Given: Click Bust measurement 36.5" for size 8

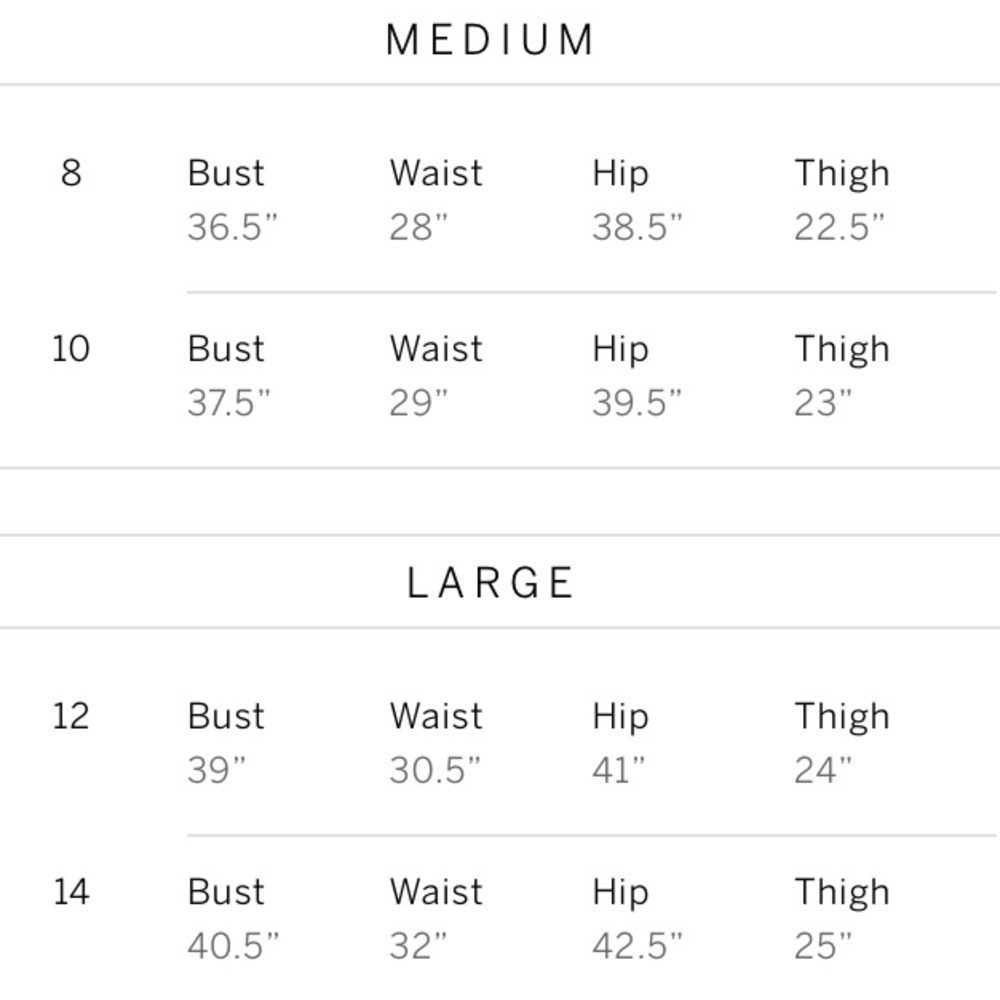Looking at the screenshot, I should pyautogui.click(x=232, y=227).
